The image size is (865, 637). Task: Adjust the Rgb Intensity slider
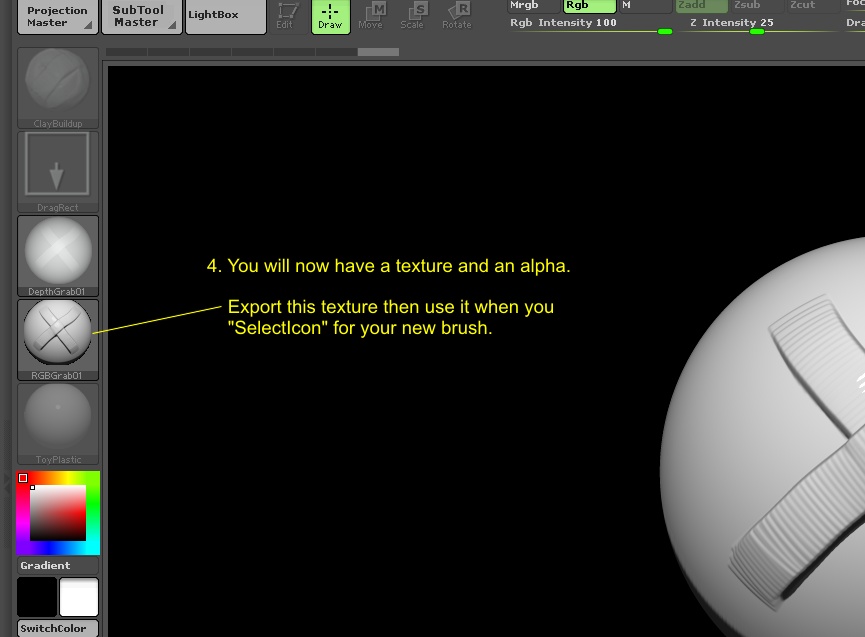click(590, 24)
